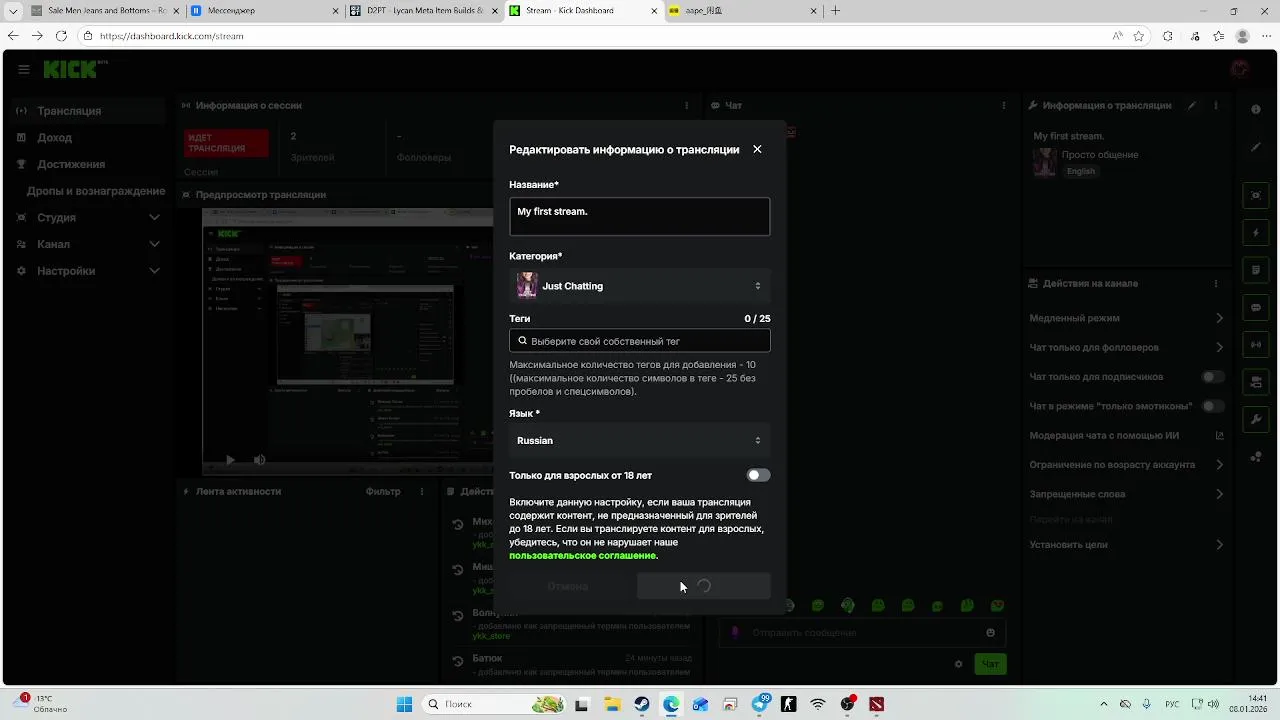
Task: Open session info panel options menu
Action: click(686, 105)
